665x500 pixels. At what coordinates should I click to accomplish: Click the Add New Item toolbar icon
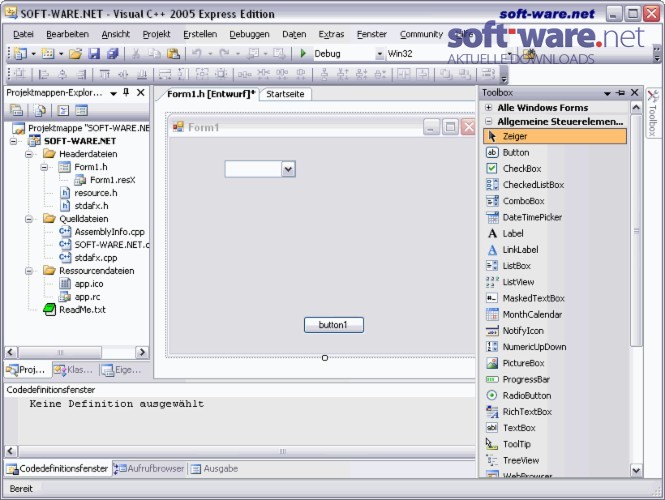tap(48, 53)
